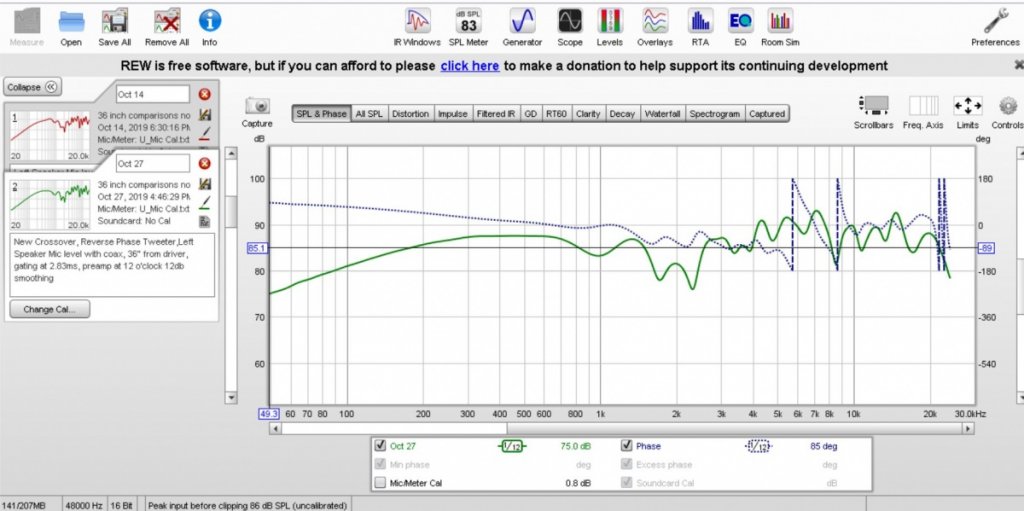The height and width of the screenshot is (511, 1024).
Task: Open the IR Windows tool
Action: (417, 22)
